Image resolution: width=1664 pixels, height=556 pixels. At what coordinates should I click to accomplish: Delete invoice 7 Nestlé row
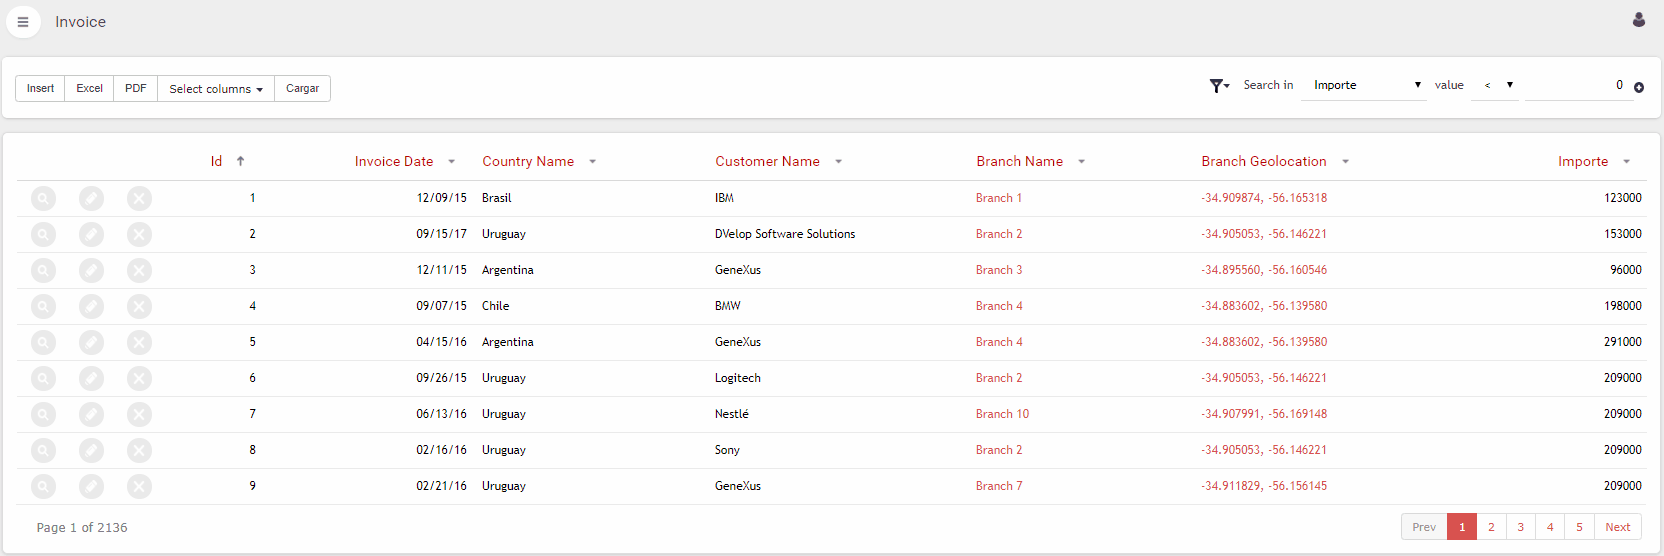pos(139,414)
